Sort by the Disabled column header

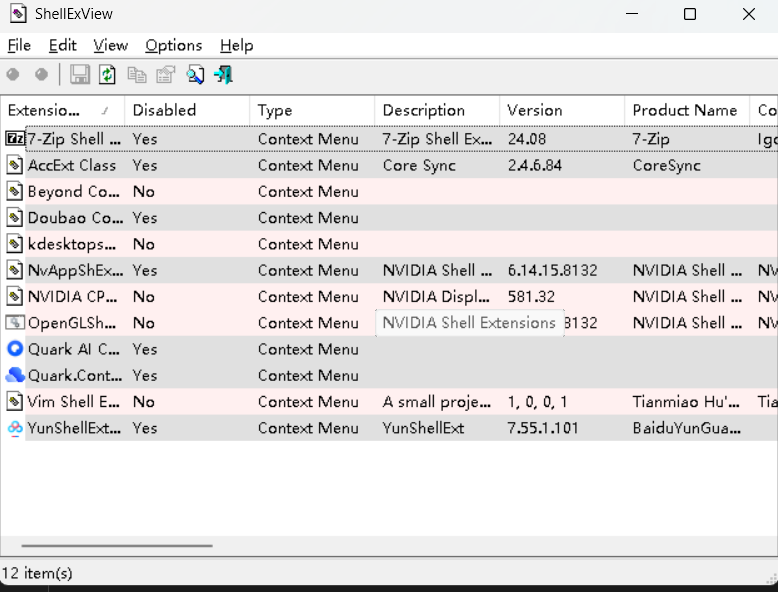coord(164,110)
